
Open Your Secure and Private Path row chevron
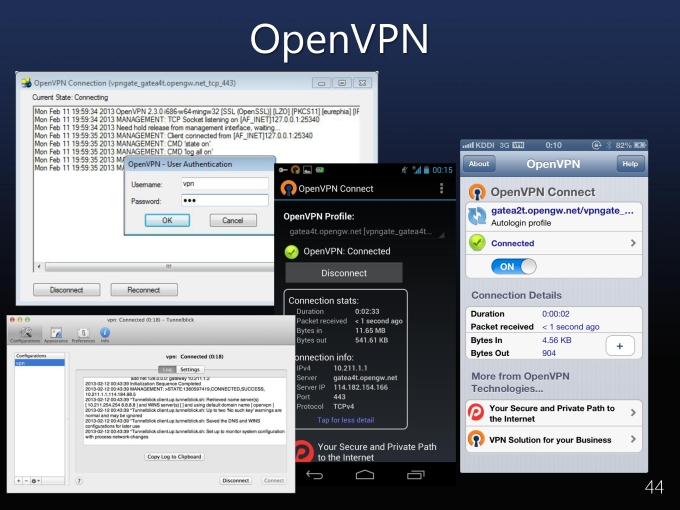(x=633, y=412)
